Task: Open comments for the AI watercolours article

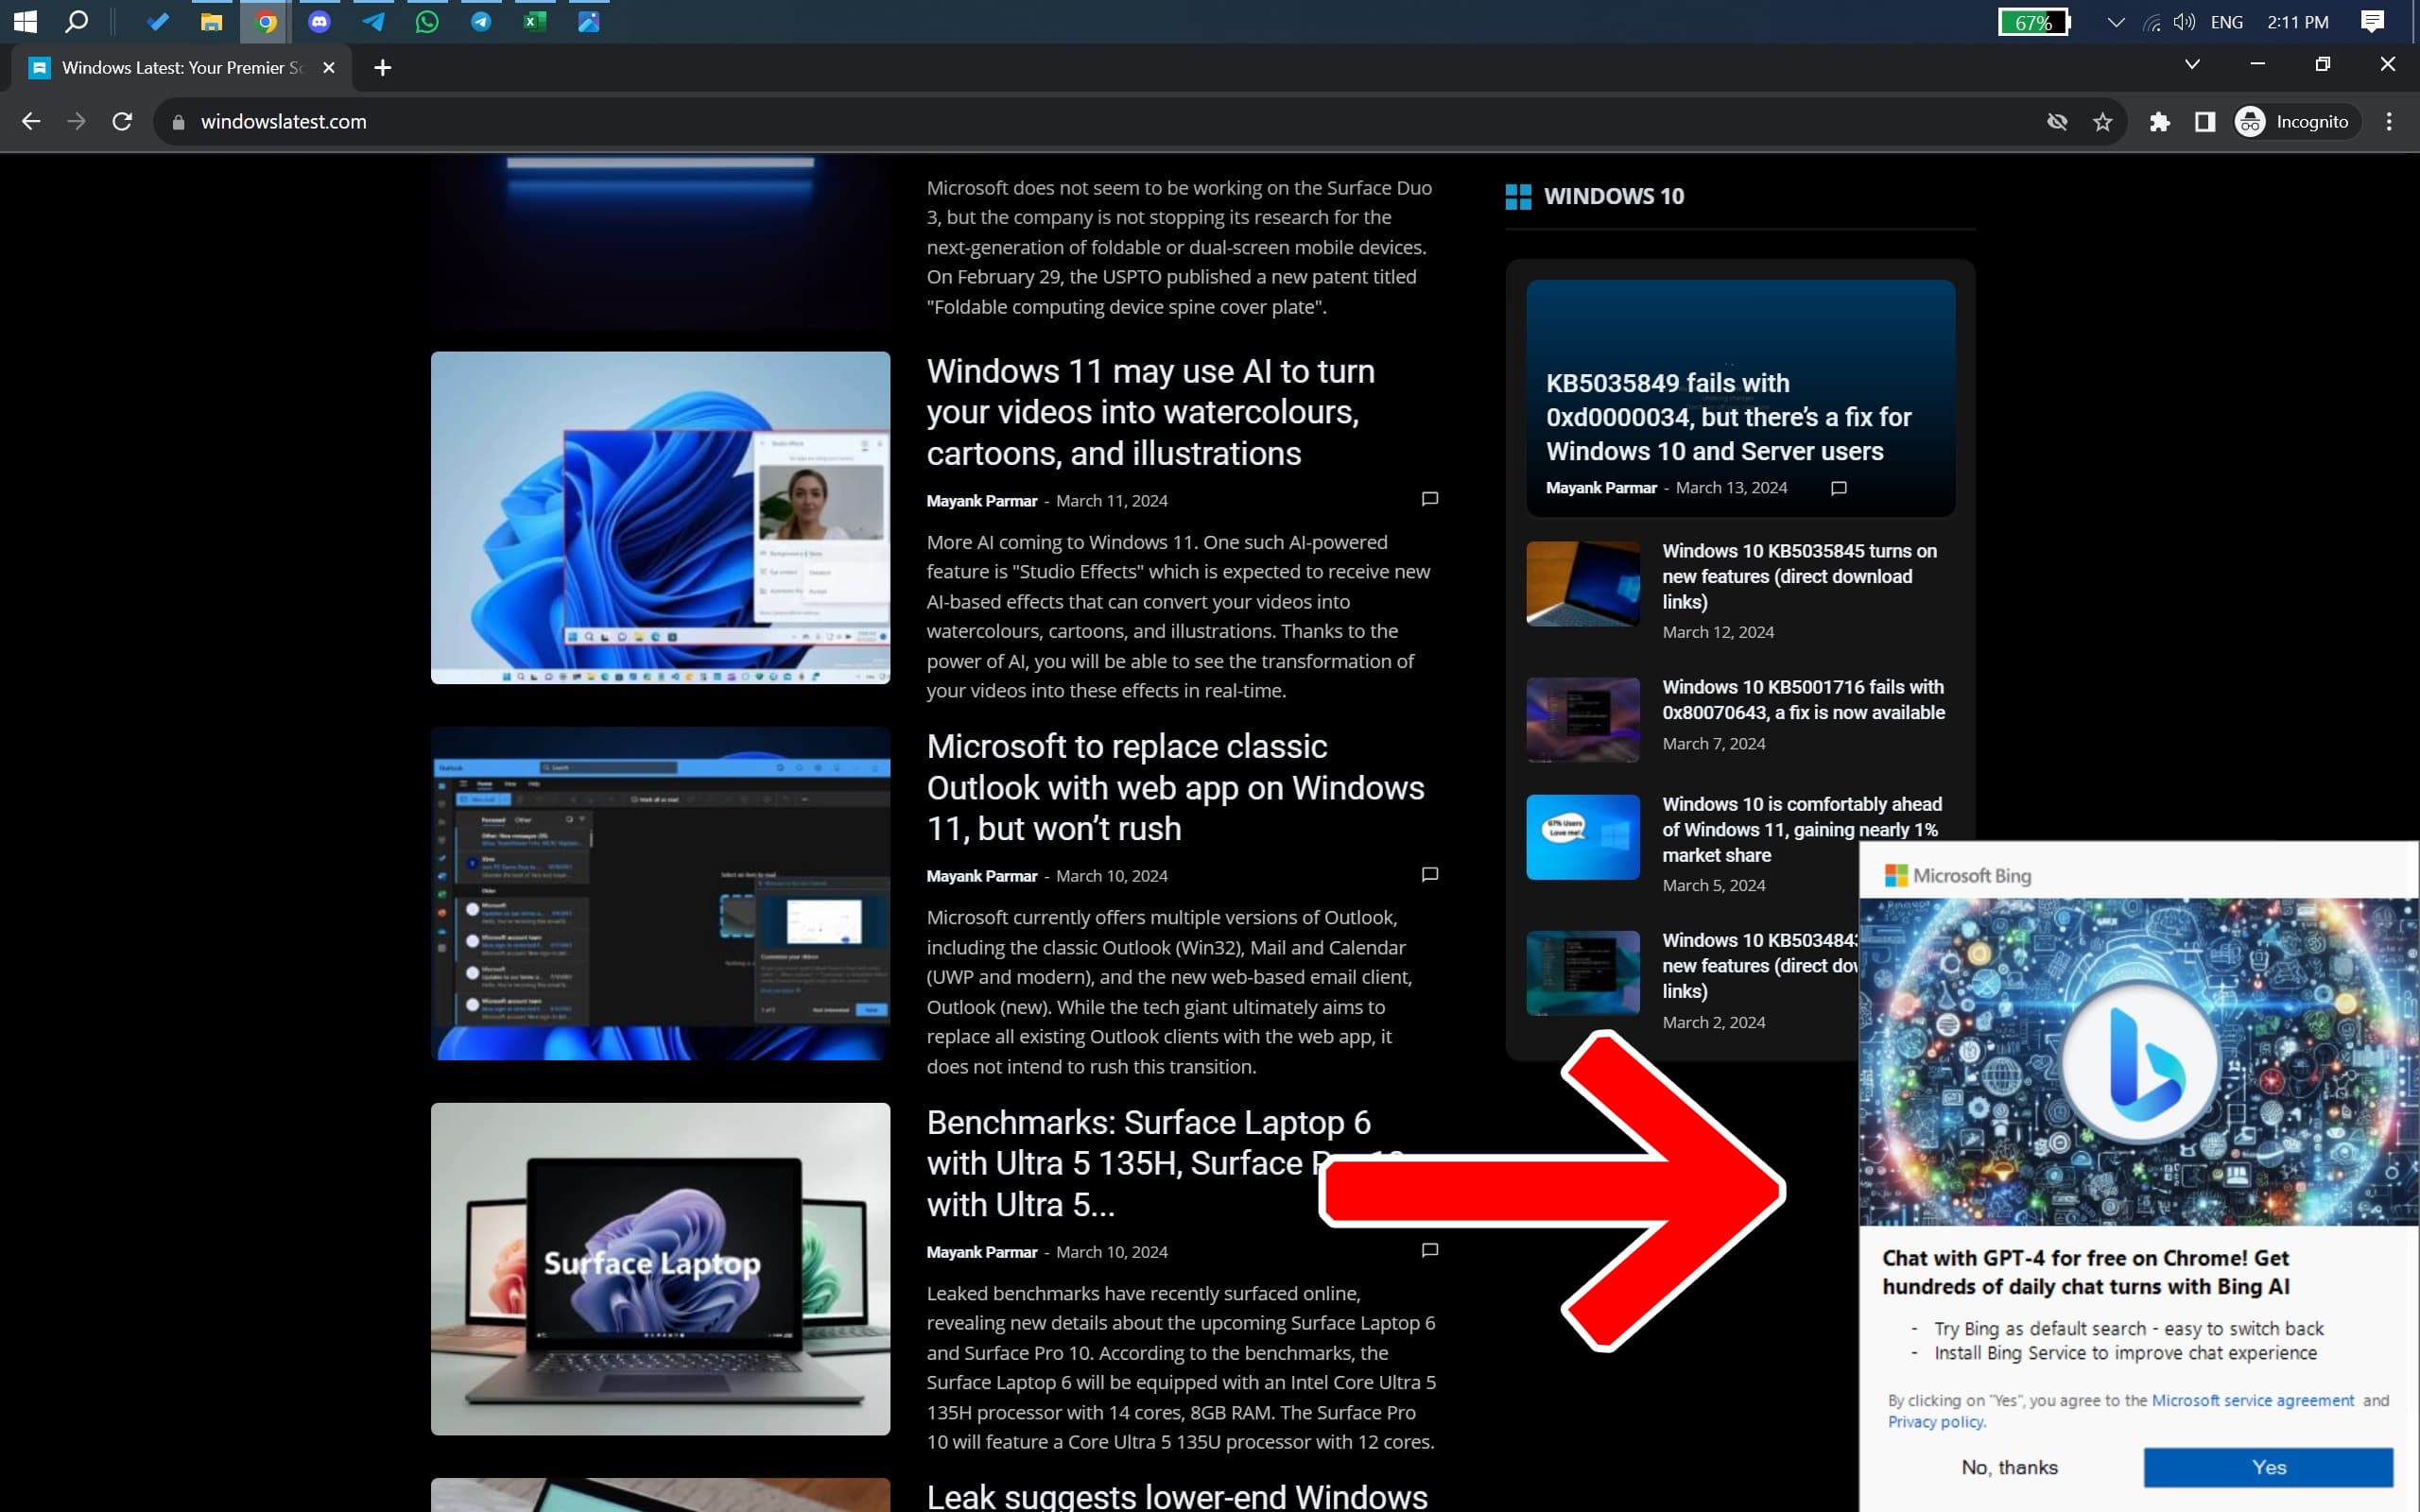Action: click(1429, 499)
